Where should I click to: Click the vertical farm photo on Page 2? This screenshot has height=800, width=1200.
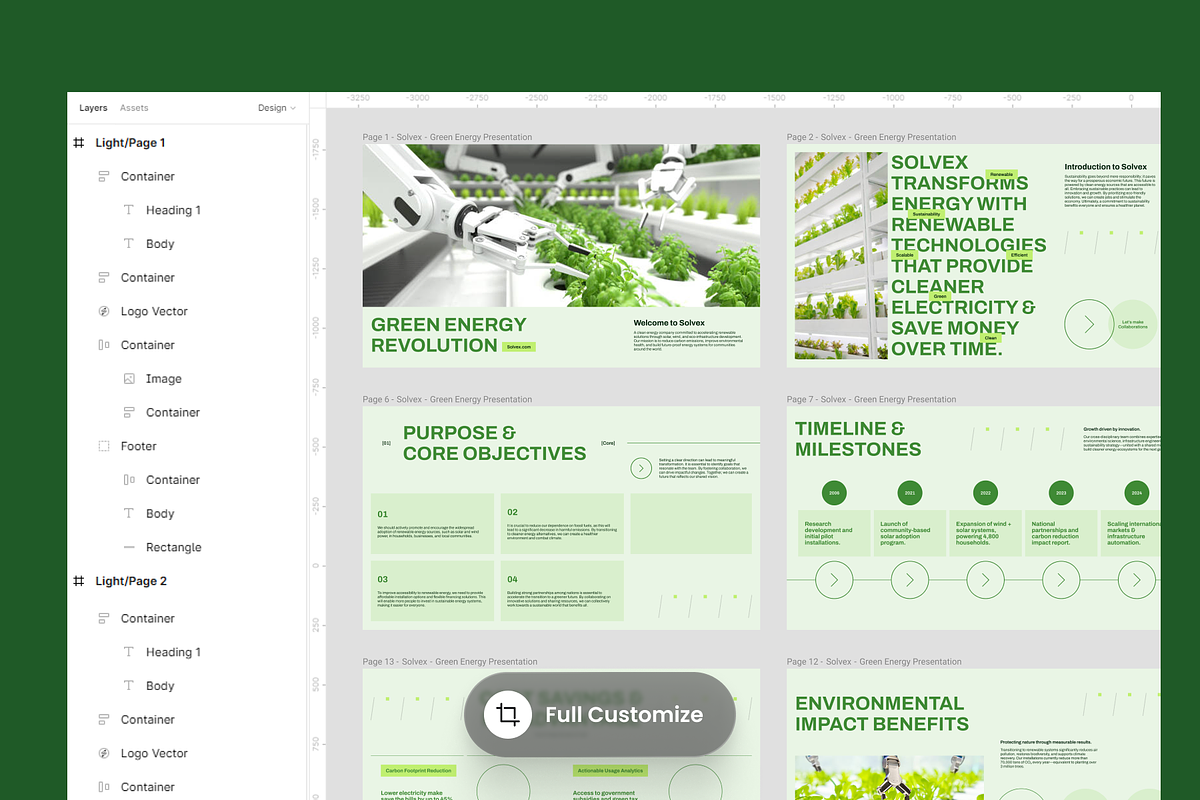tap(841, 255)
